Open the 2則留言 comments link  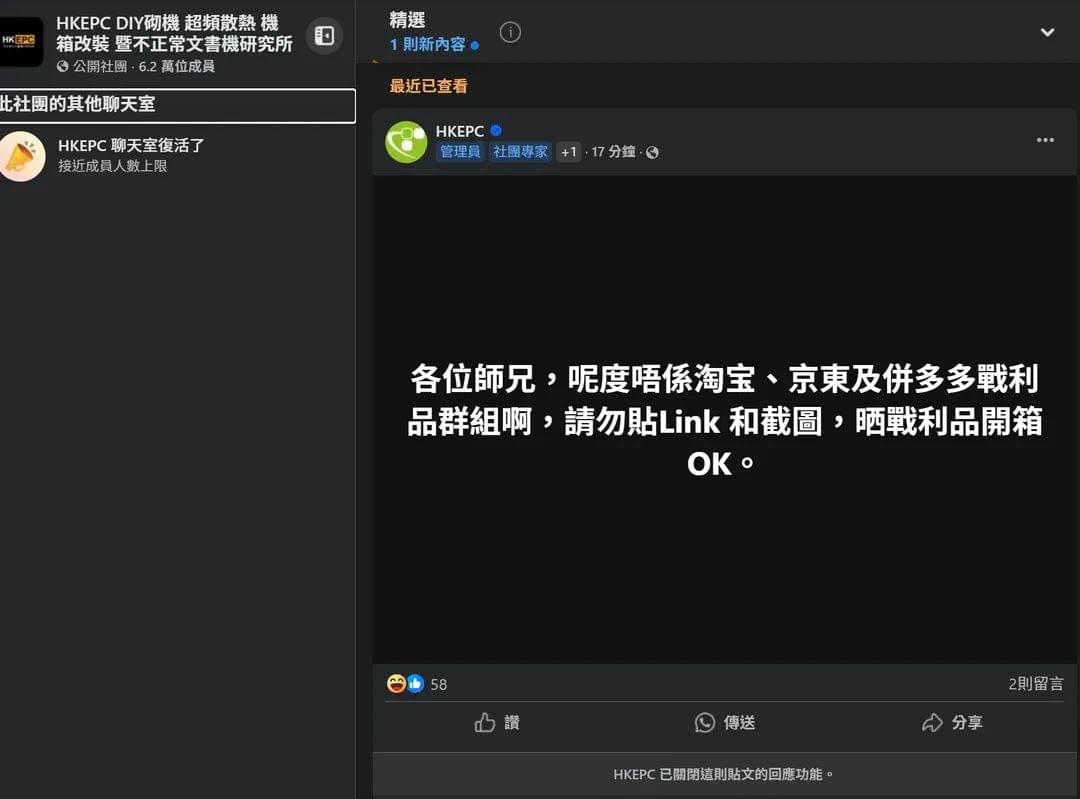tap(1035, 683)
